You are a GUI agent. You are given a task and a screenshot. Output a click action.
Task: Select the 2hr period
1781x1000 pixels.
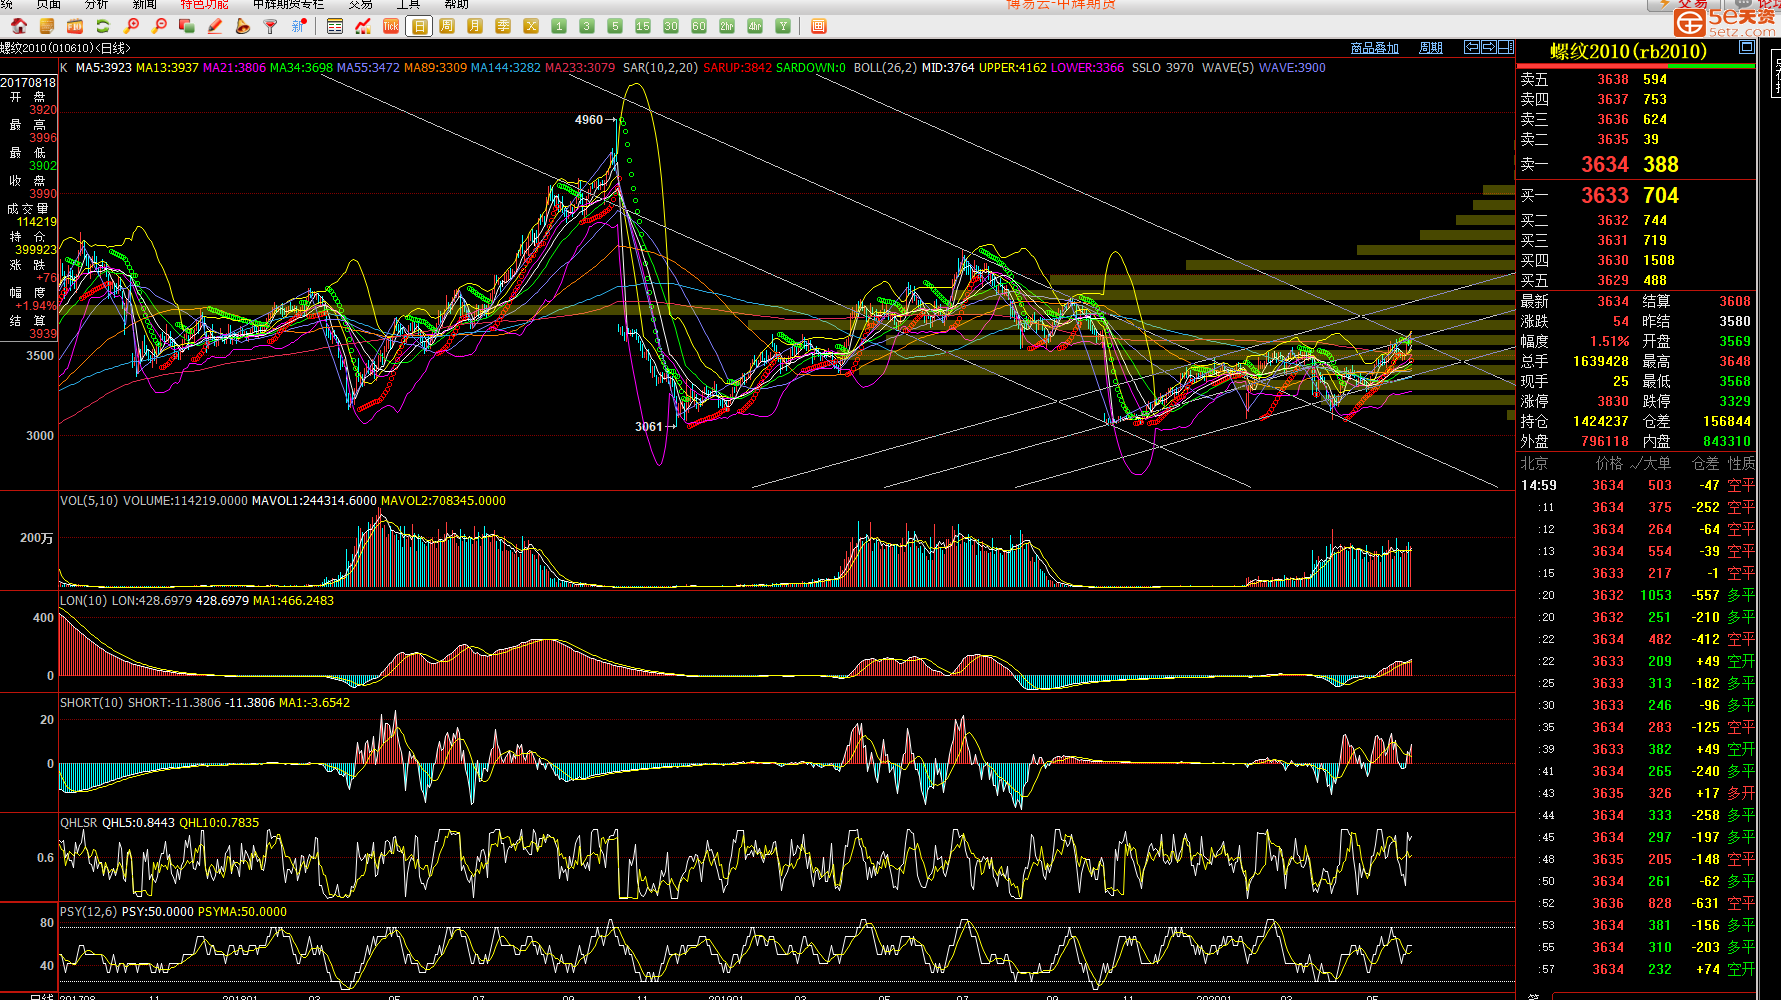727,27
